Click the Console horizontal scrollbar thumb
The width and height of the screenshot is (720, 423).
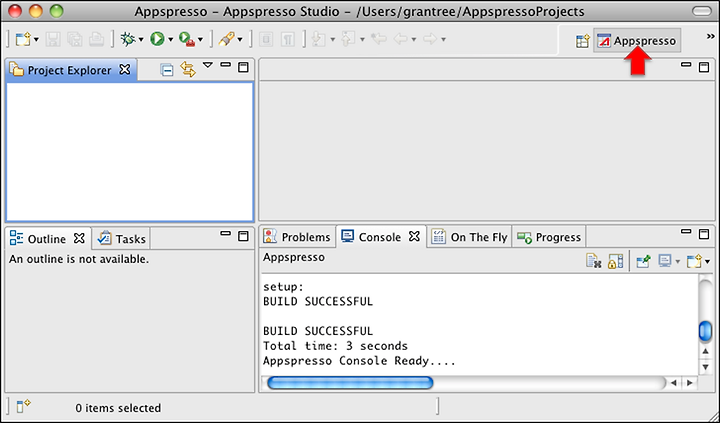(x=350, y=383)
